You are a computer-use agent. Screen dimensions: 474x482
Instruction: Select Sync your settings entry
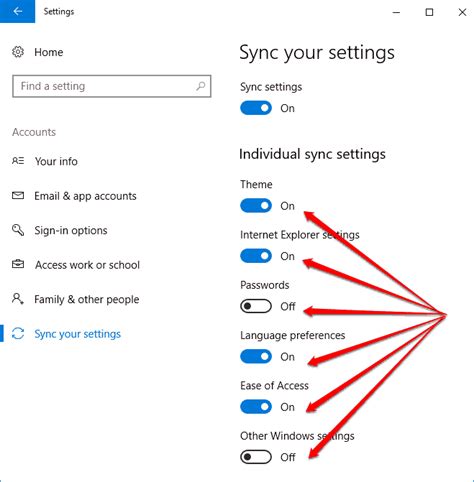point(77,334)
